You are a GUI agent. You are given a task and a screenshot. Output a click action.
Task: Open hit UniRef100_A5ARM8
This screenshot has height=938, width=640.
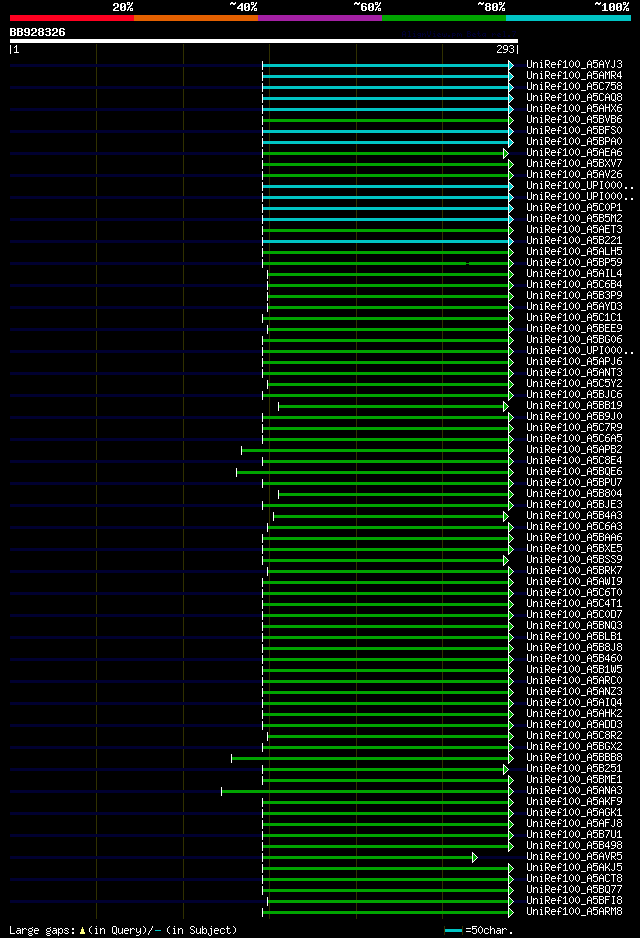(x=574, y=912)
